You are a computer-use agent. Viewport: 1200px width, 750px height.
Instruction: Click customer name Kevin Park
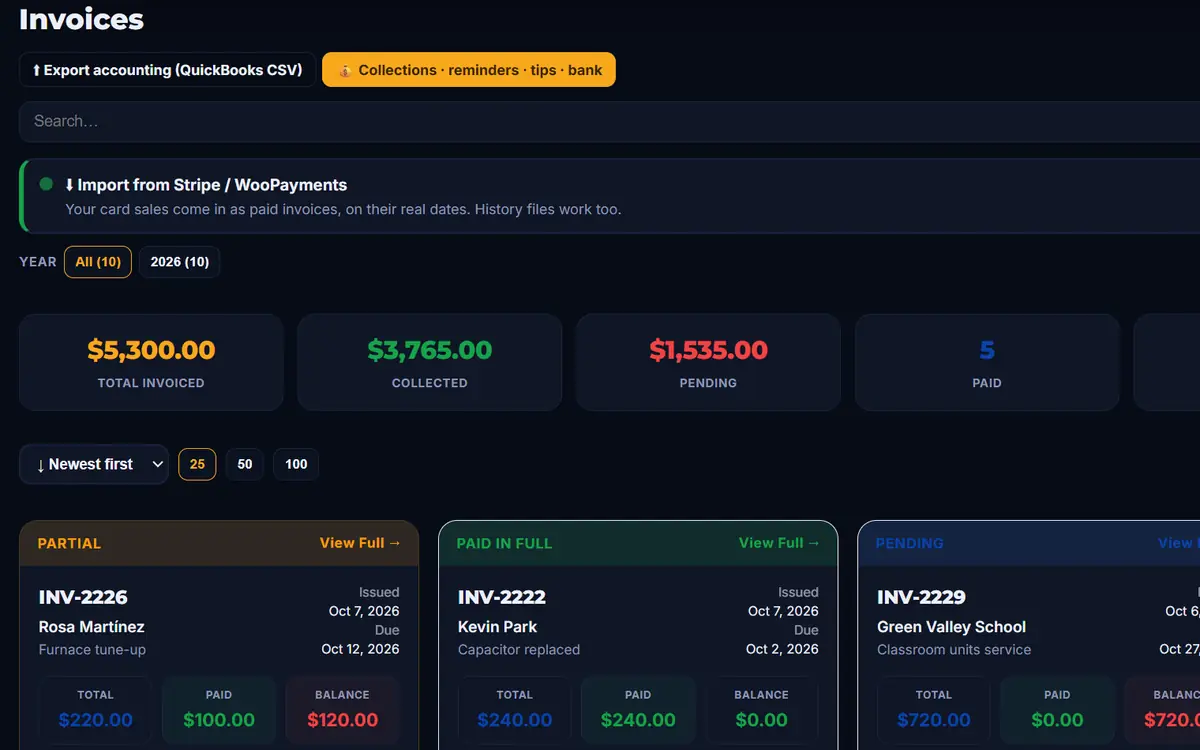pos(498,627)
